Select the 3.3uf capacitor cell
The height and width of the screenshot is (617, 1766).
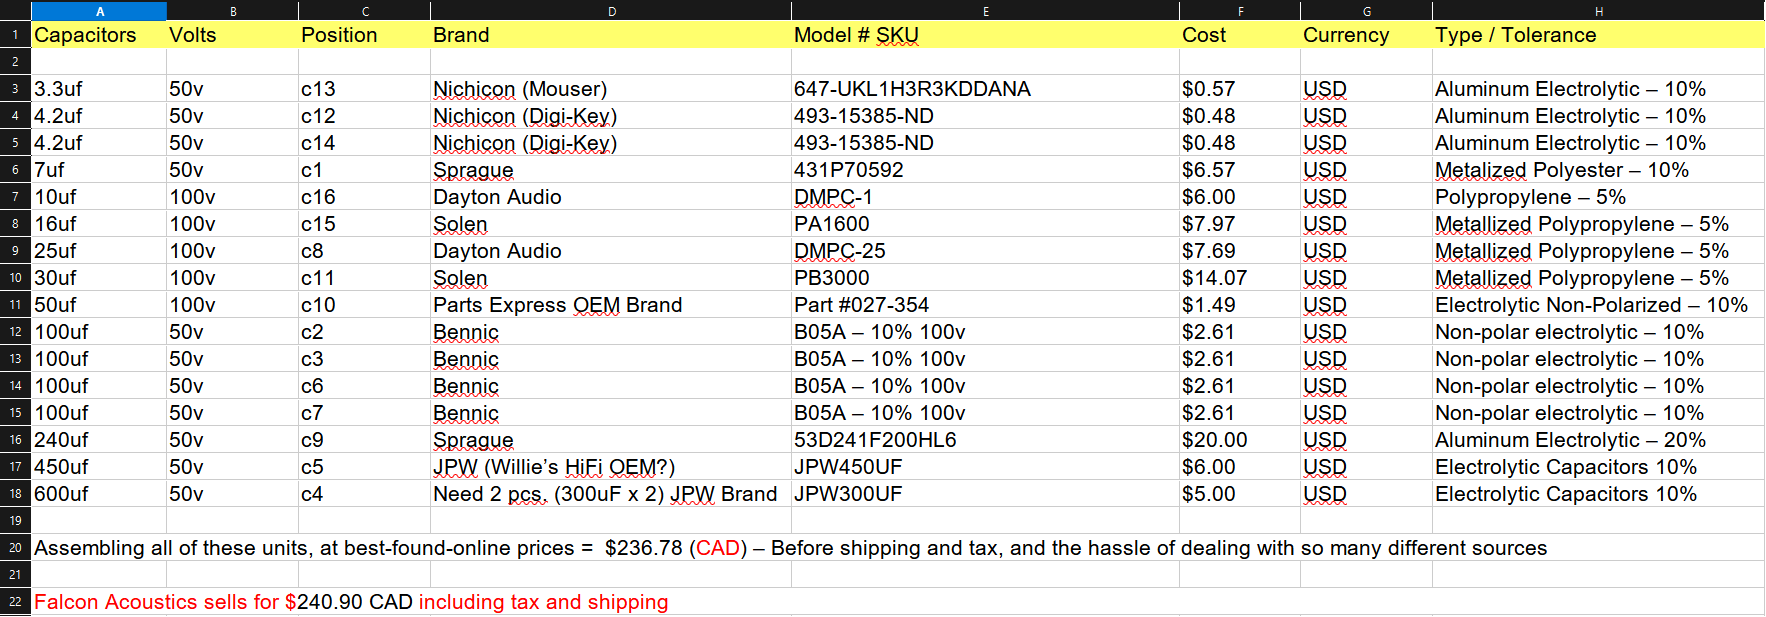click(99, 89)
